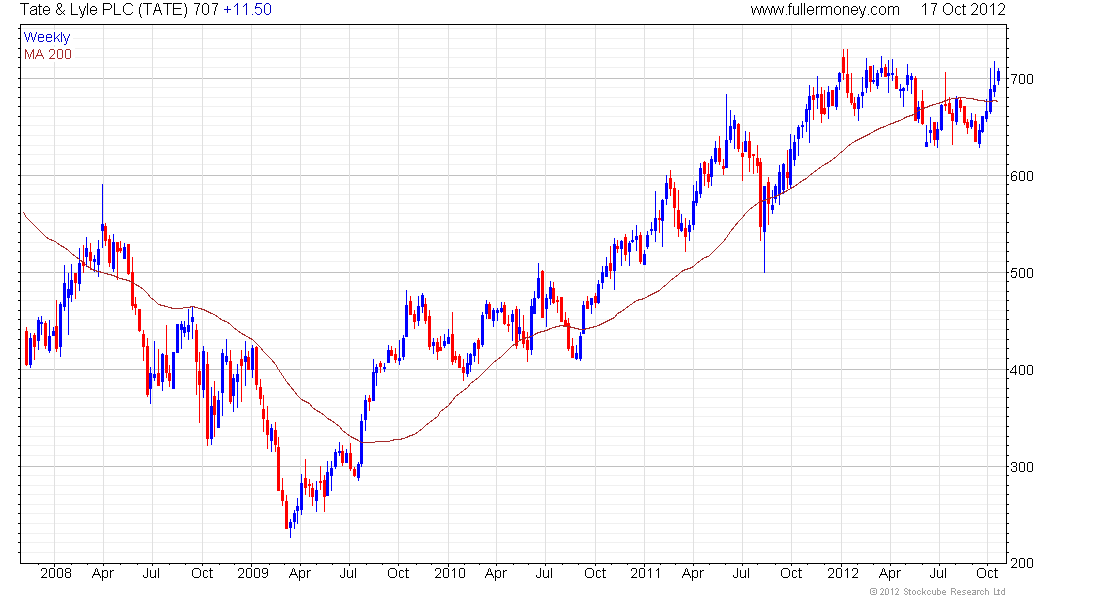
Task: Click the Tate & Lyle PLC chart title
Action: [119, 10]
